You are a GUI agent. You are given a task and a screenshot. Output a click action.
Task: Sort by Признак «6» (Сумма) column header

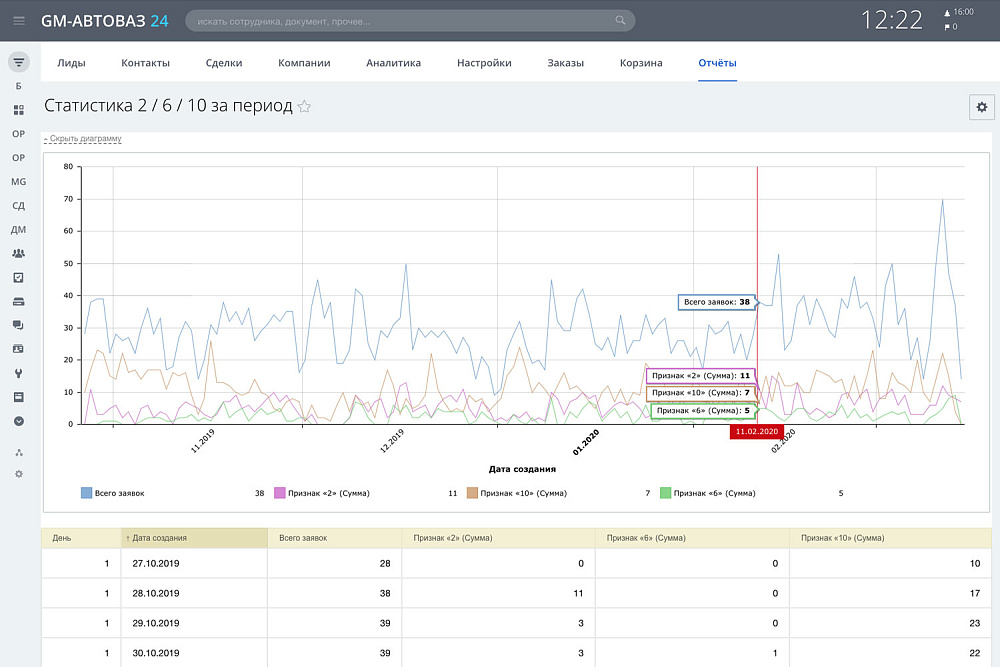[x=692, y=538]
